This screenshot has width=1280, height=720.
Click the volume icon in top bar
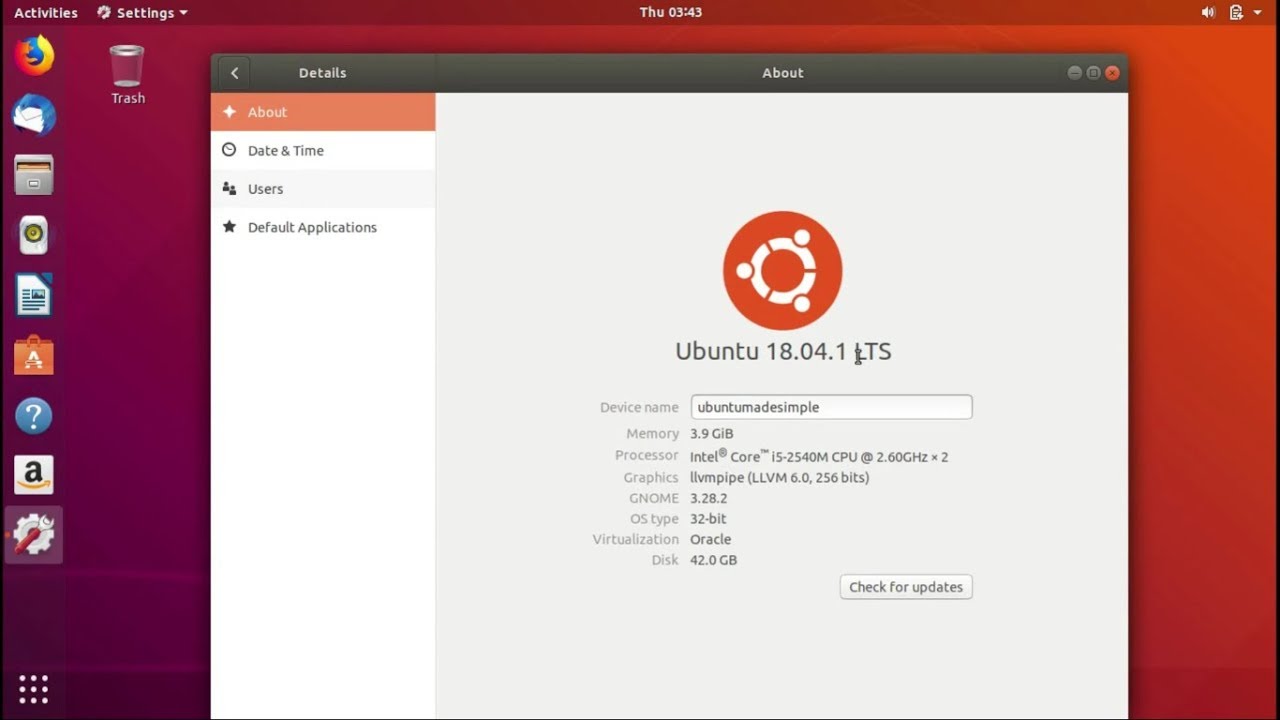click(1208, 13)
